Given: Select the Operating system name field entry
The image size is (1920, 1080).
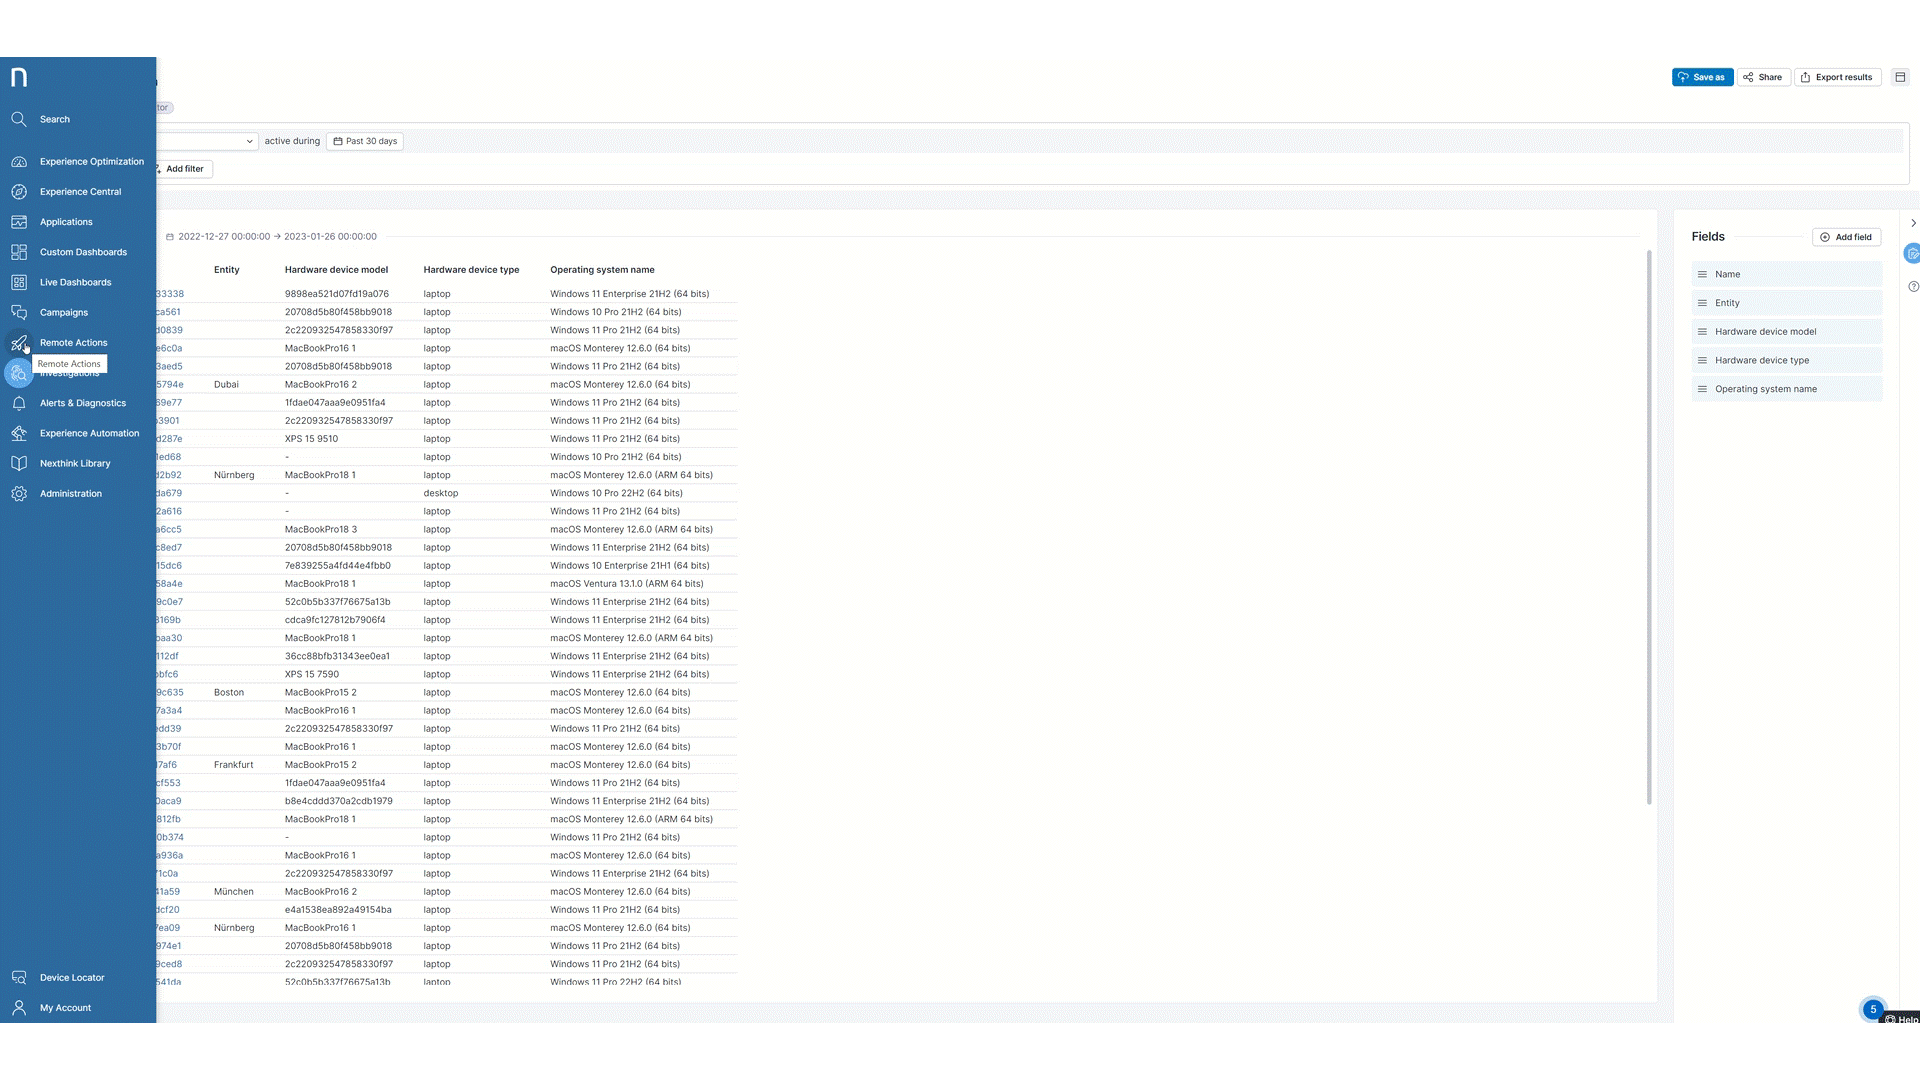Looking at the screenshot, I should coord(1786,389).
